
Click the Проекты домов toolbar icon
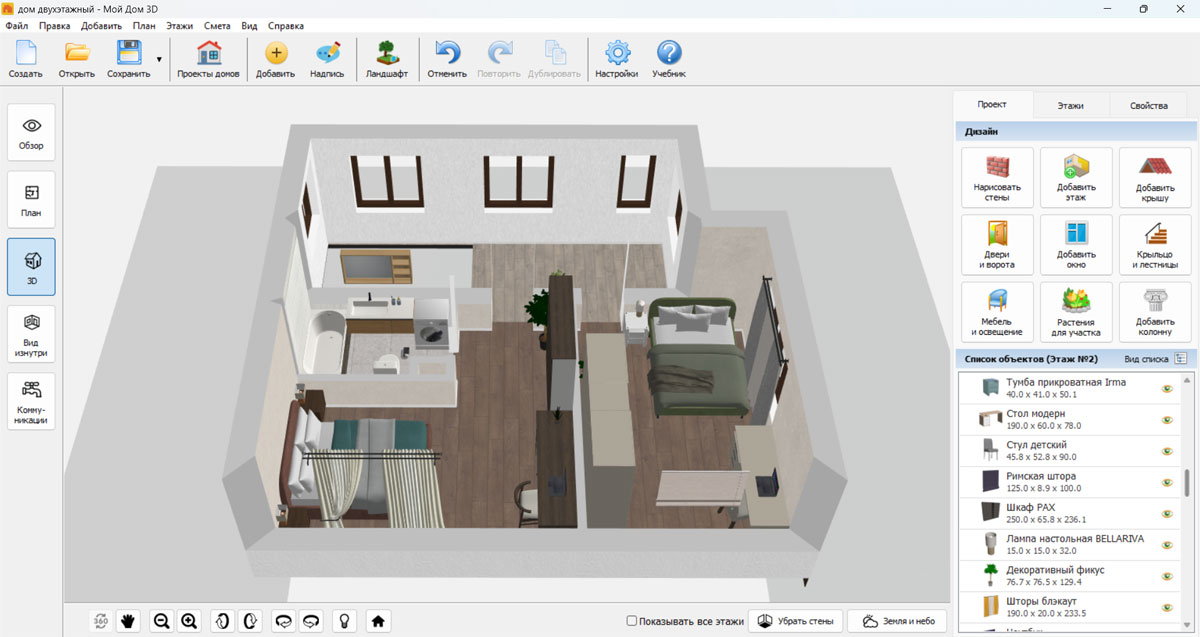click(208, 60)
